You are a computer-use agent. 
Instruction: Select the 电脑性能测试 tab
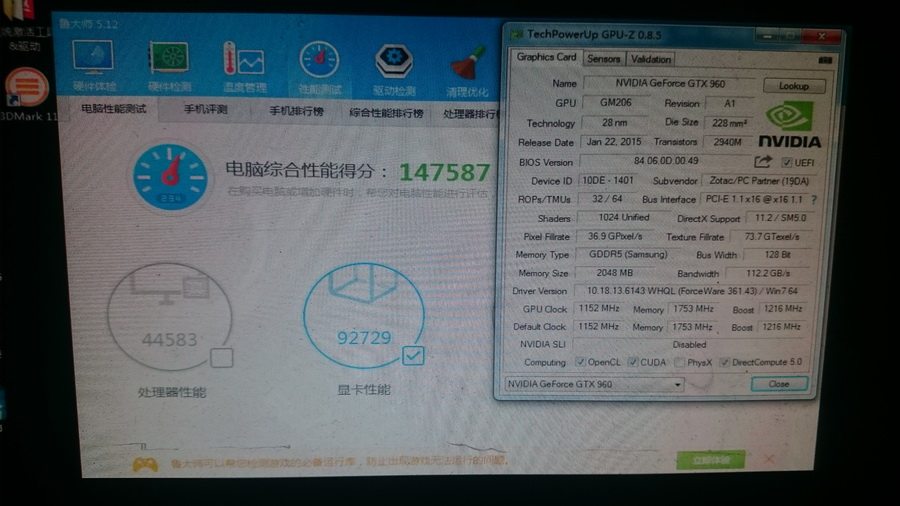114,108
